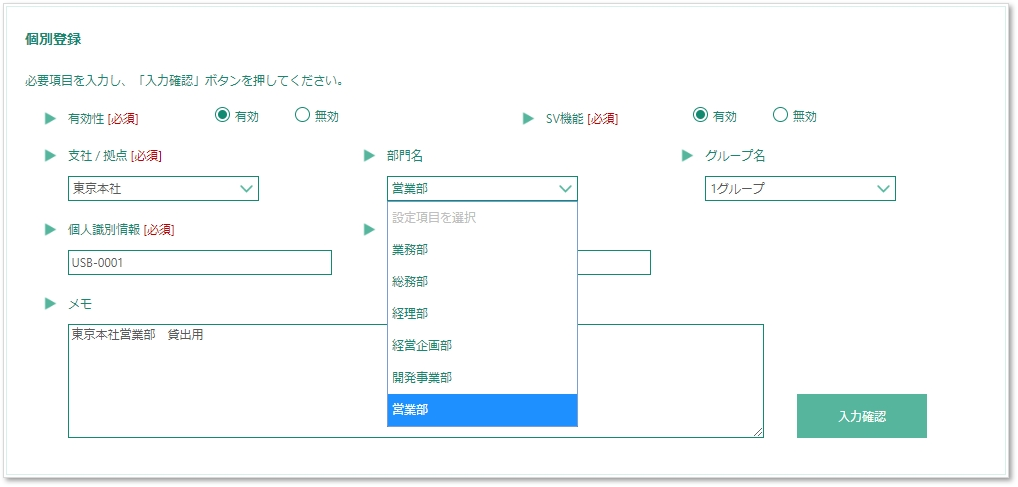The image size is (1018, 487).
Task: Collapse the 部門名 dropdown showing 営業部
Action: (x=482, y=188)
